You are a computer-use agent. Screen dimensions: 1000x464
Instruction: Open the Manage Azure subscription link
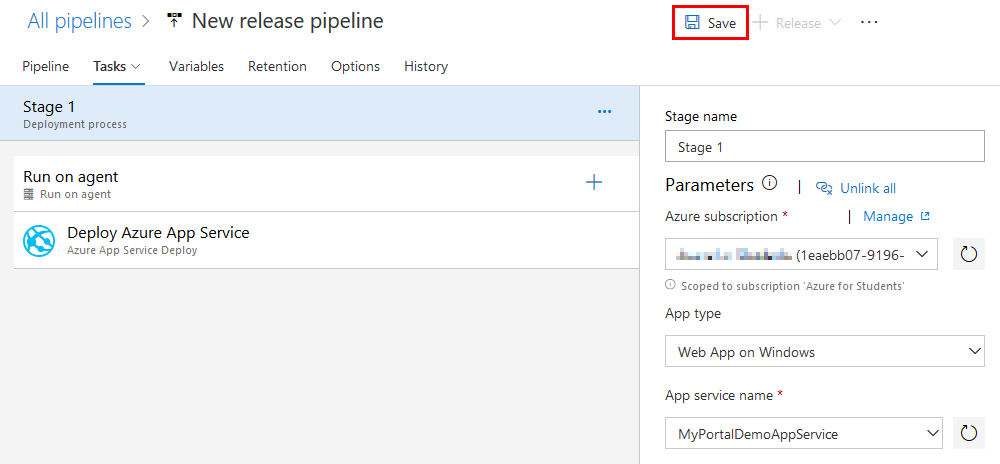[888, 217]
